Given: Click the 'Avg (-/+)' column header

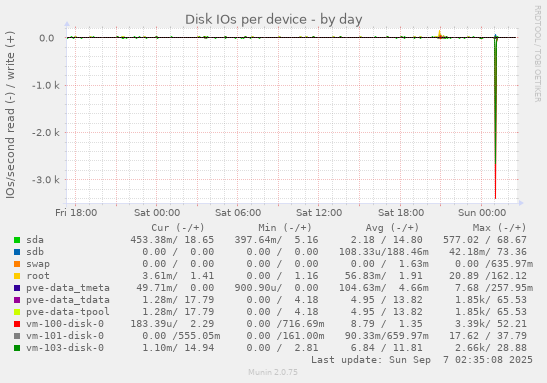Looking at the screenshot, I should (392, 228).
